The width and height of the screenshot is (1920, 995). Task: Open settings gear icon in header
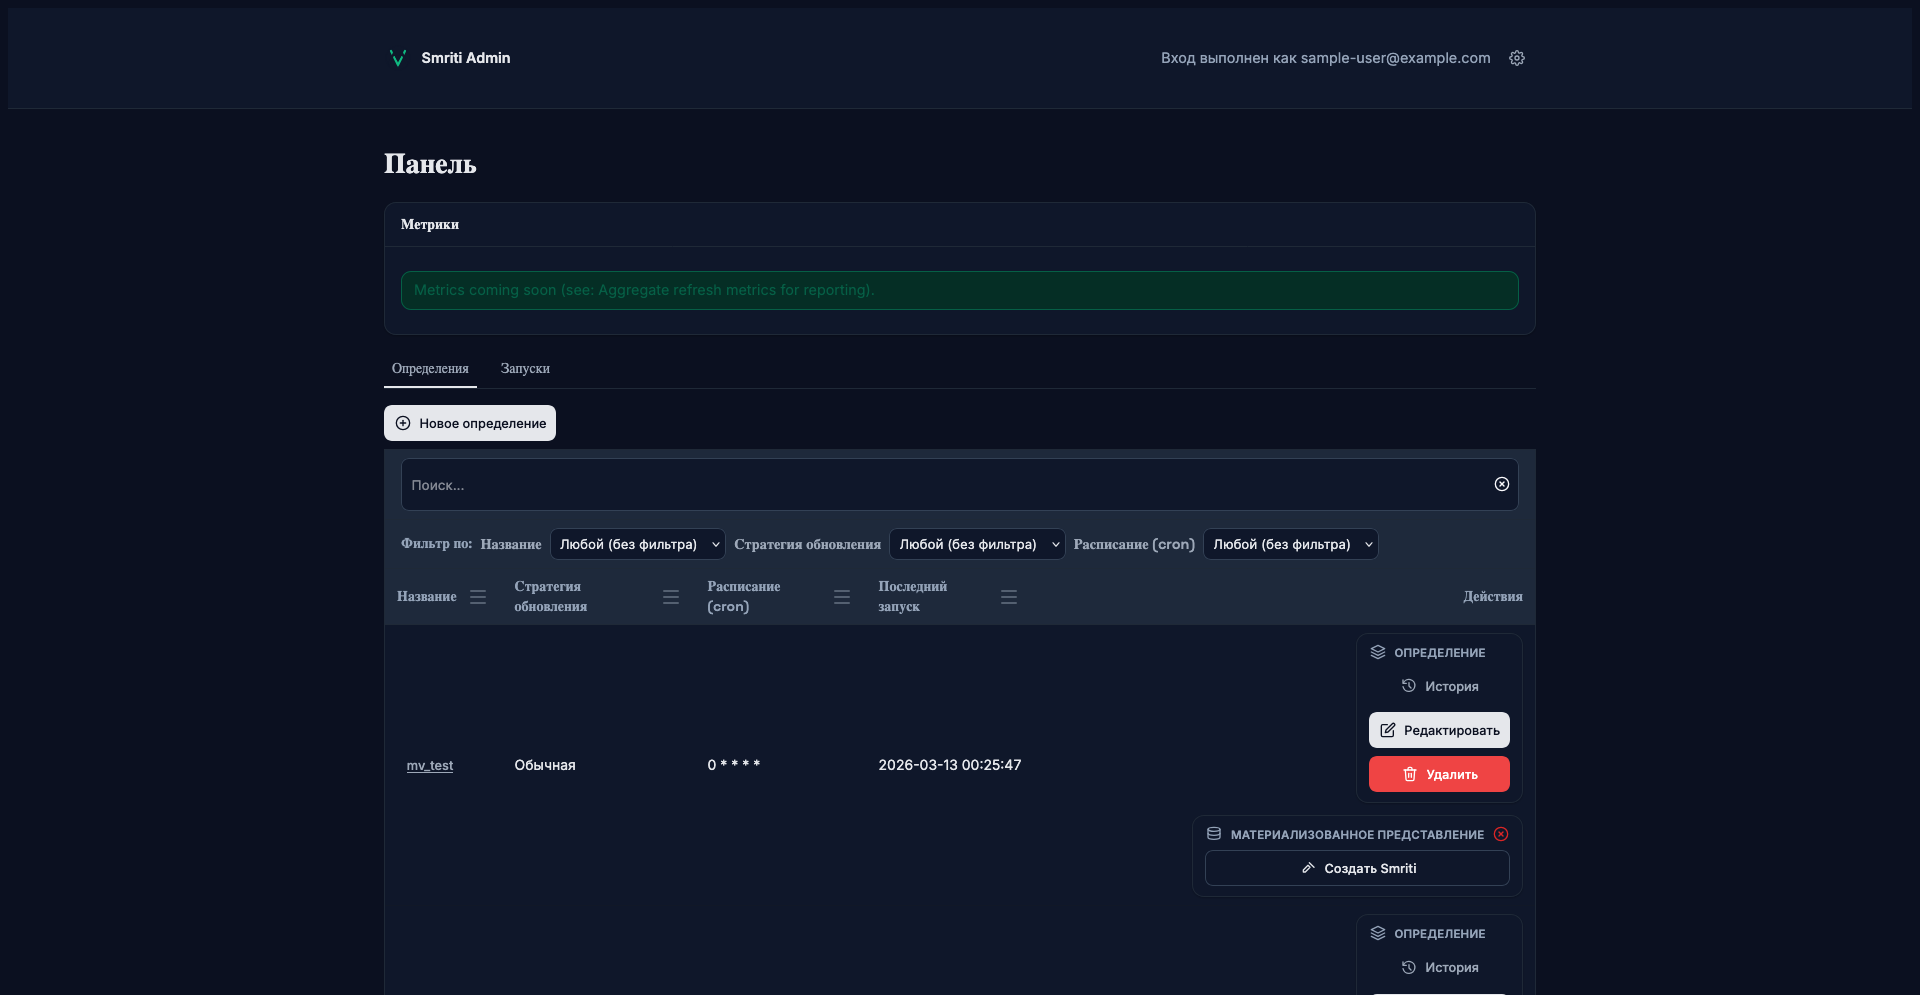(x=1517, y=58)
